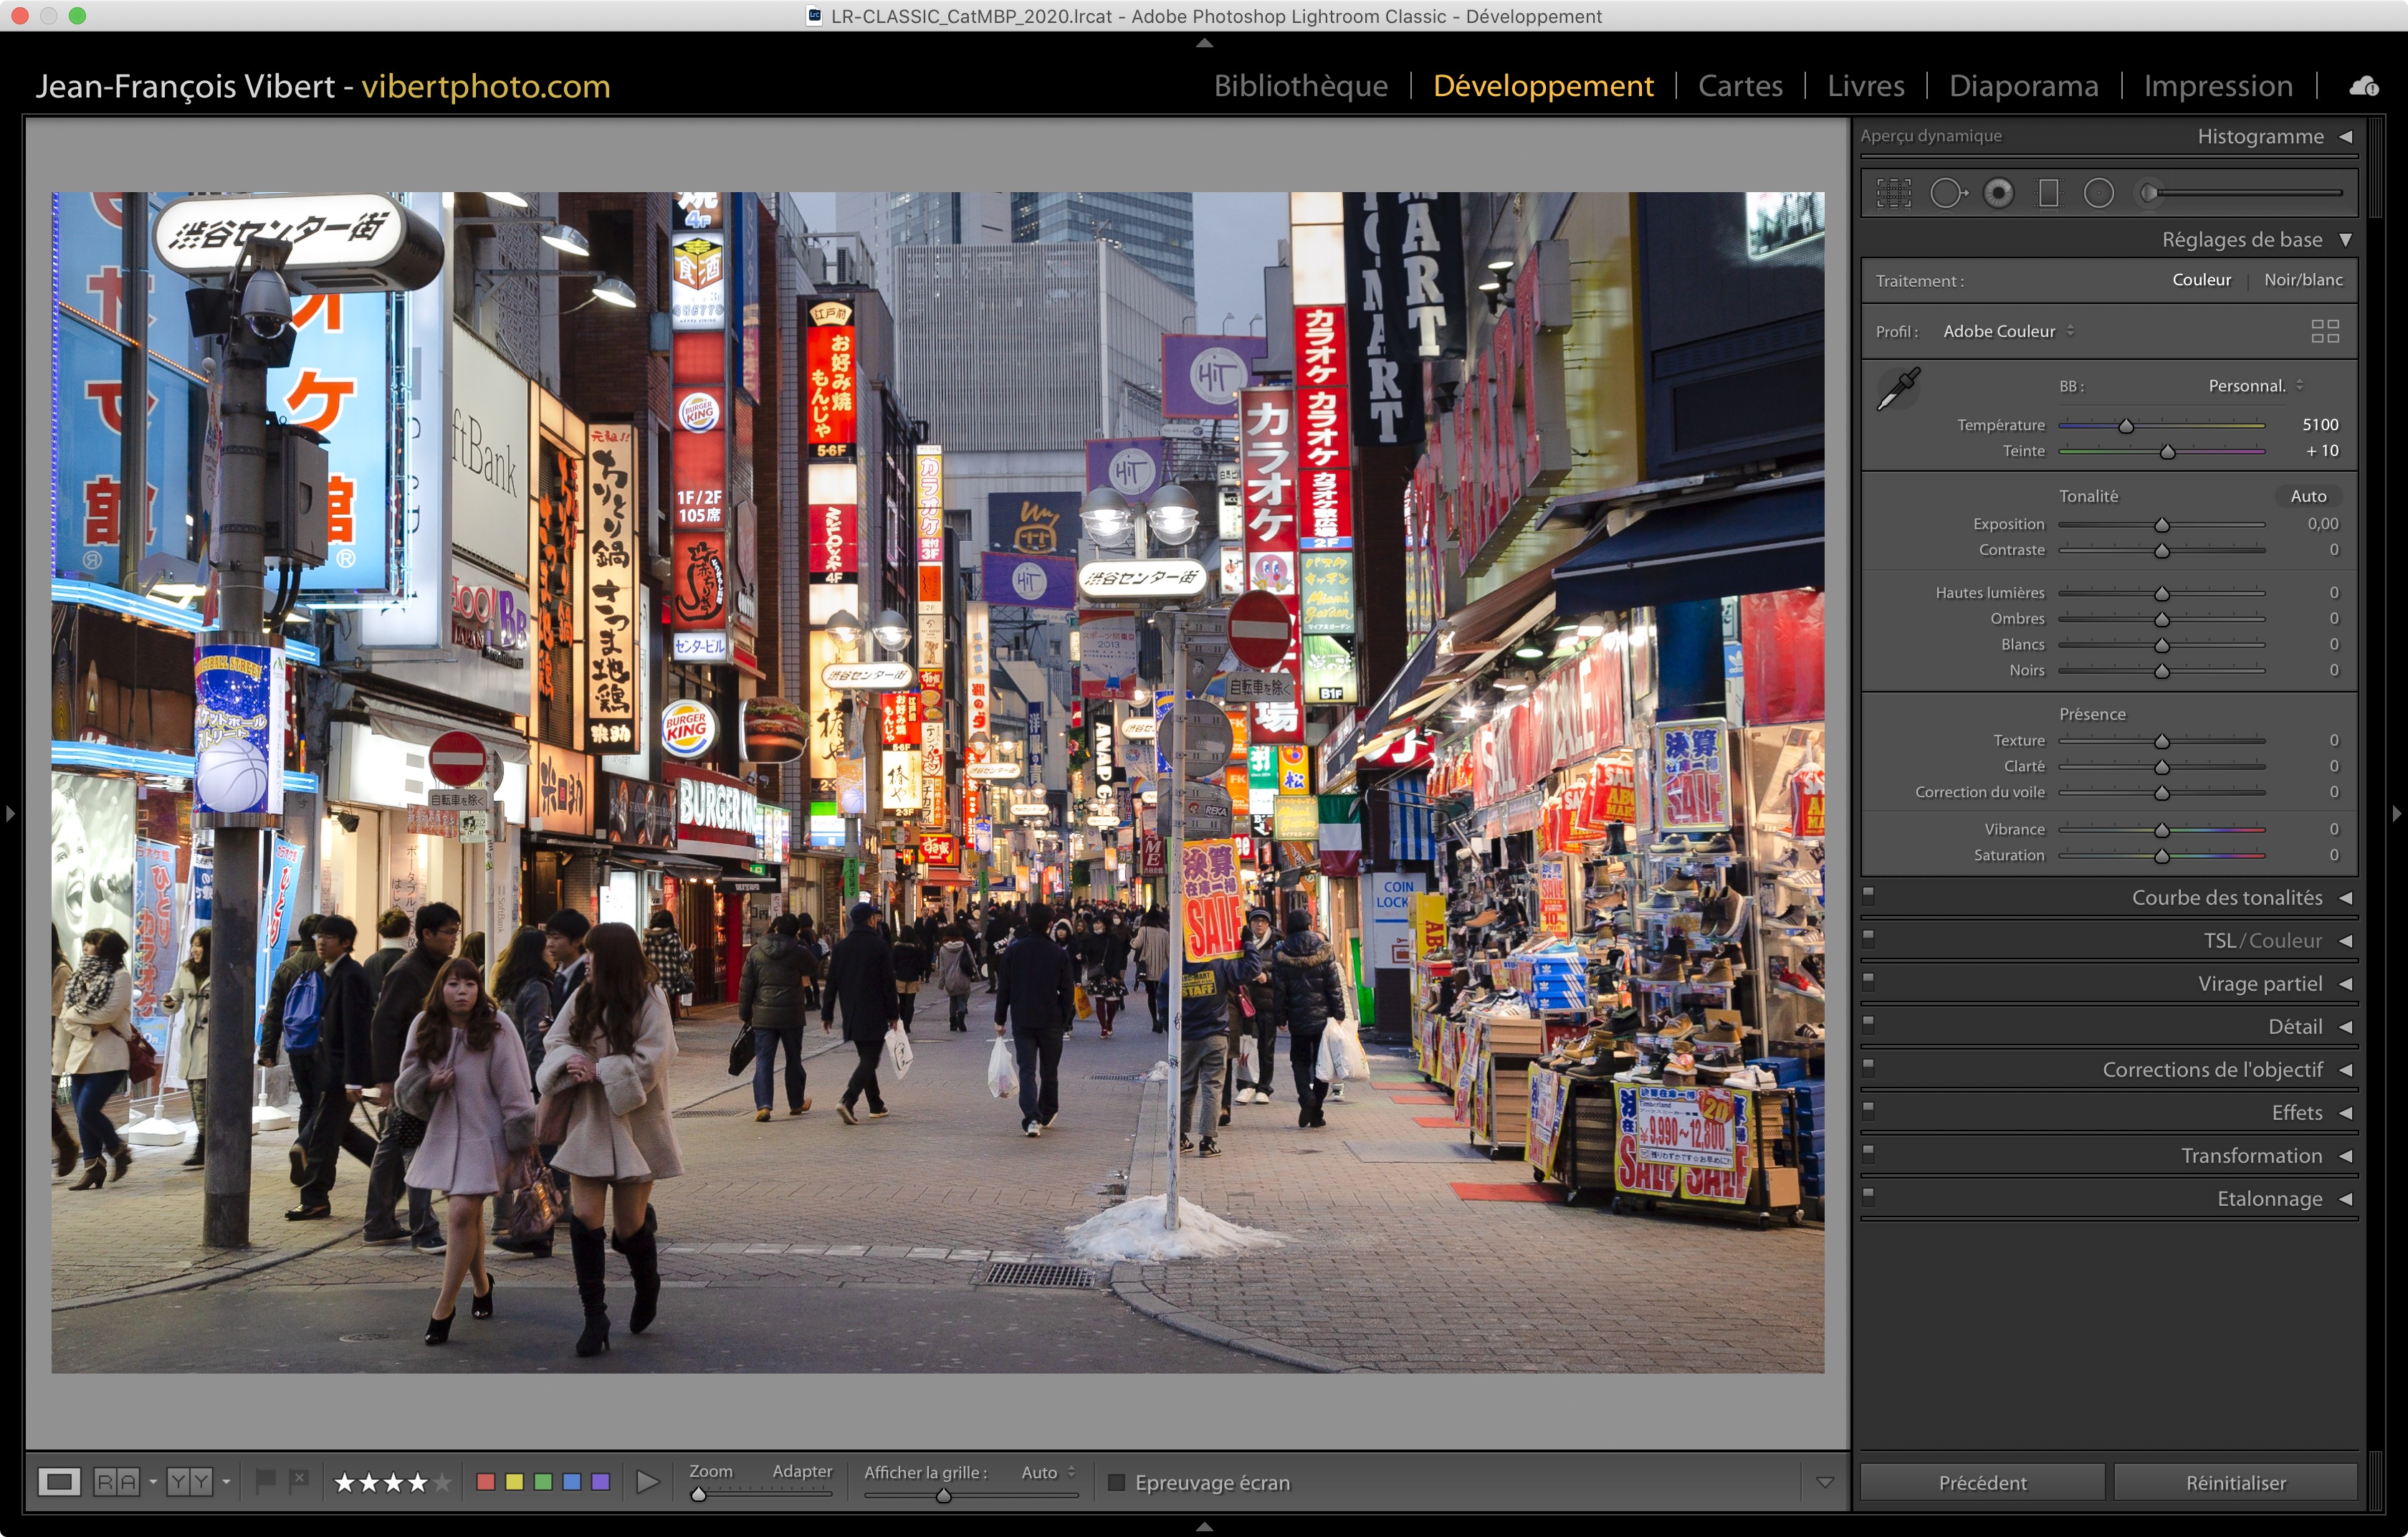The image size is (2408, 1537).
Task: Open the profile browser grid icon
Action: pos(2324,331)
